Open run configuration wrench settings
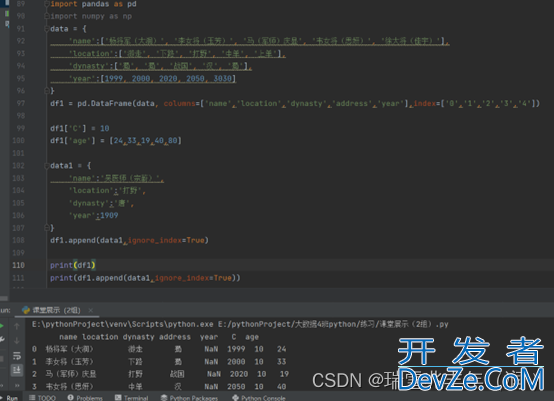 pos(2,340)
